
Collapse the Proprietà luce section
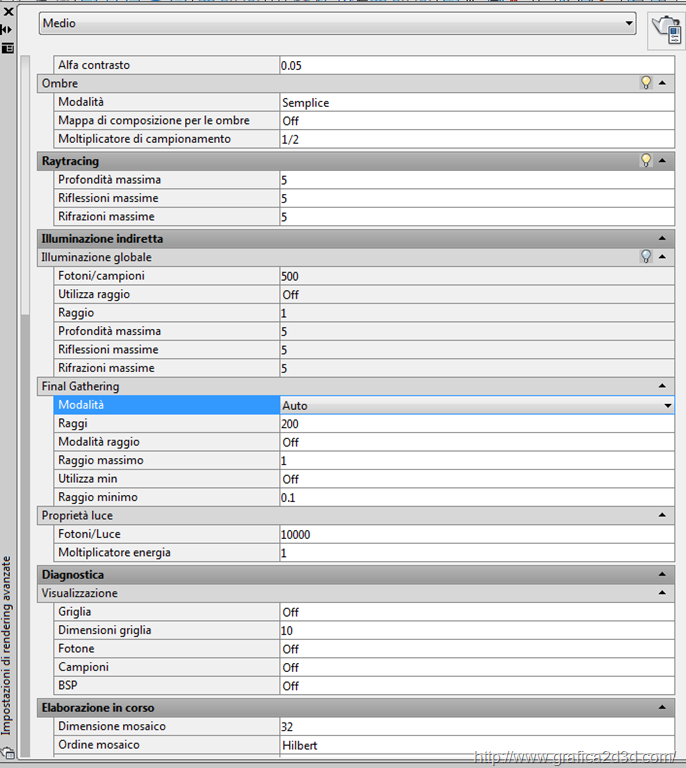[x=662, y=516]
